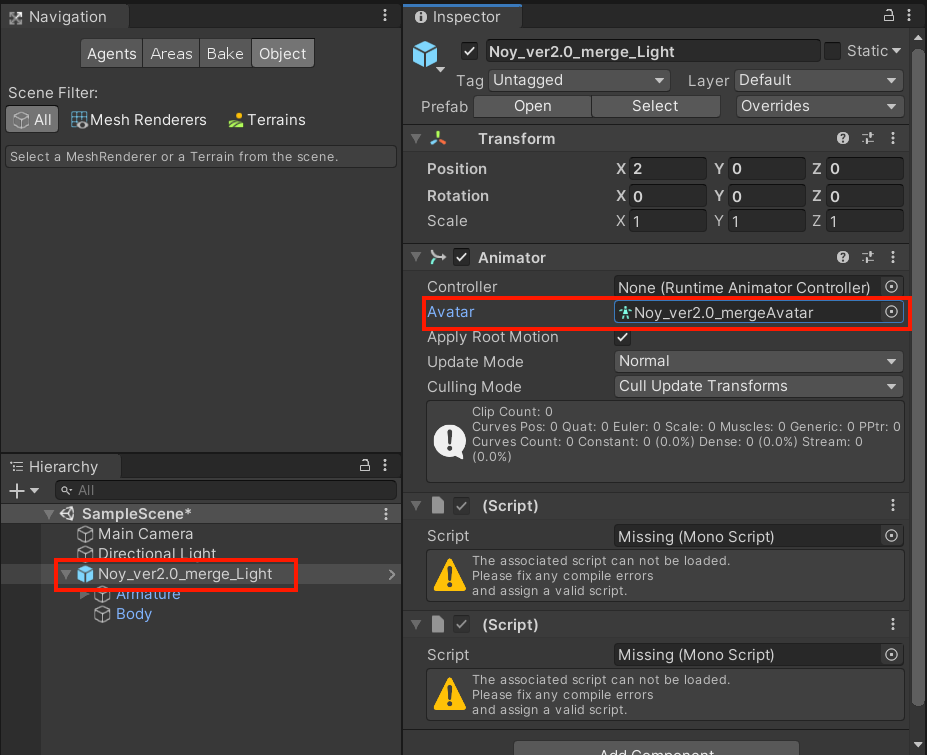Open Animator component help reference
The image size is (927, 755).
[842, 257]
